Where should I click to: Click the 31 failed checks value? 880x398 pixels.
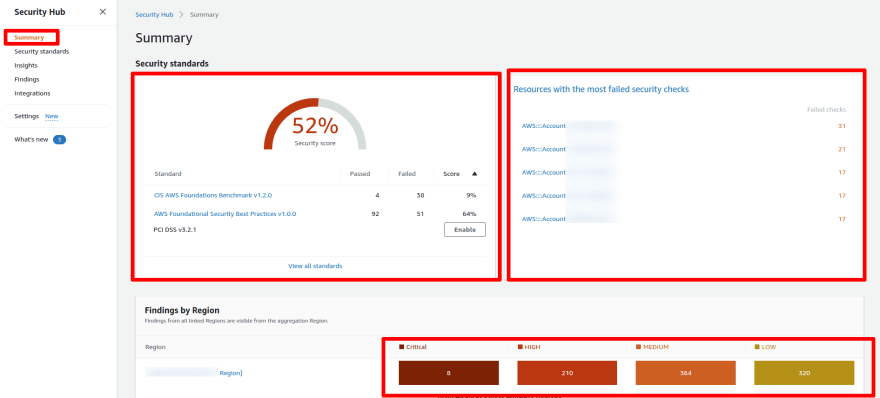(x=842, y=126)
